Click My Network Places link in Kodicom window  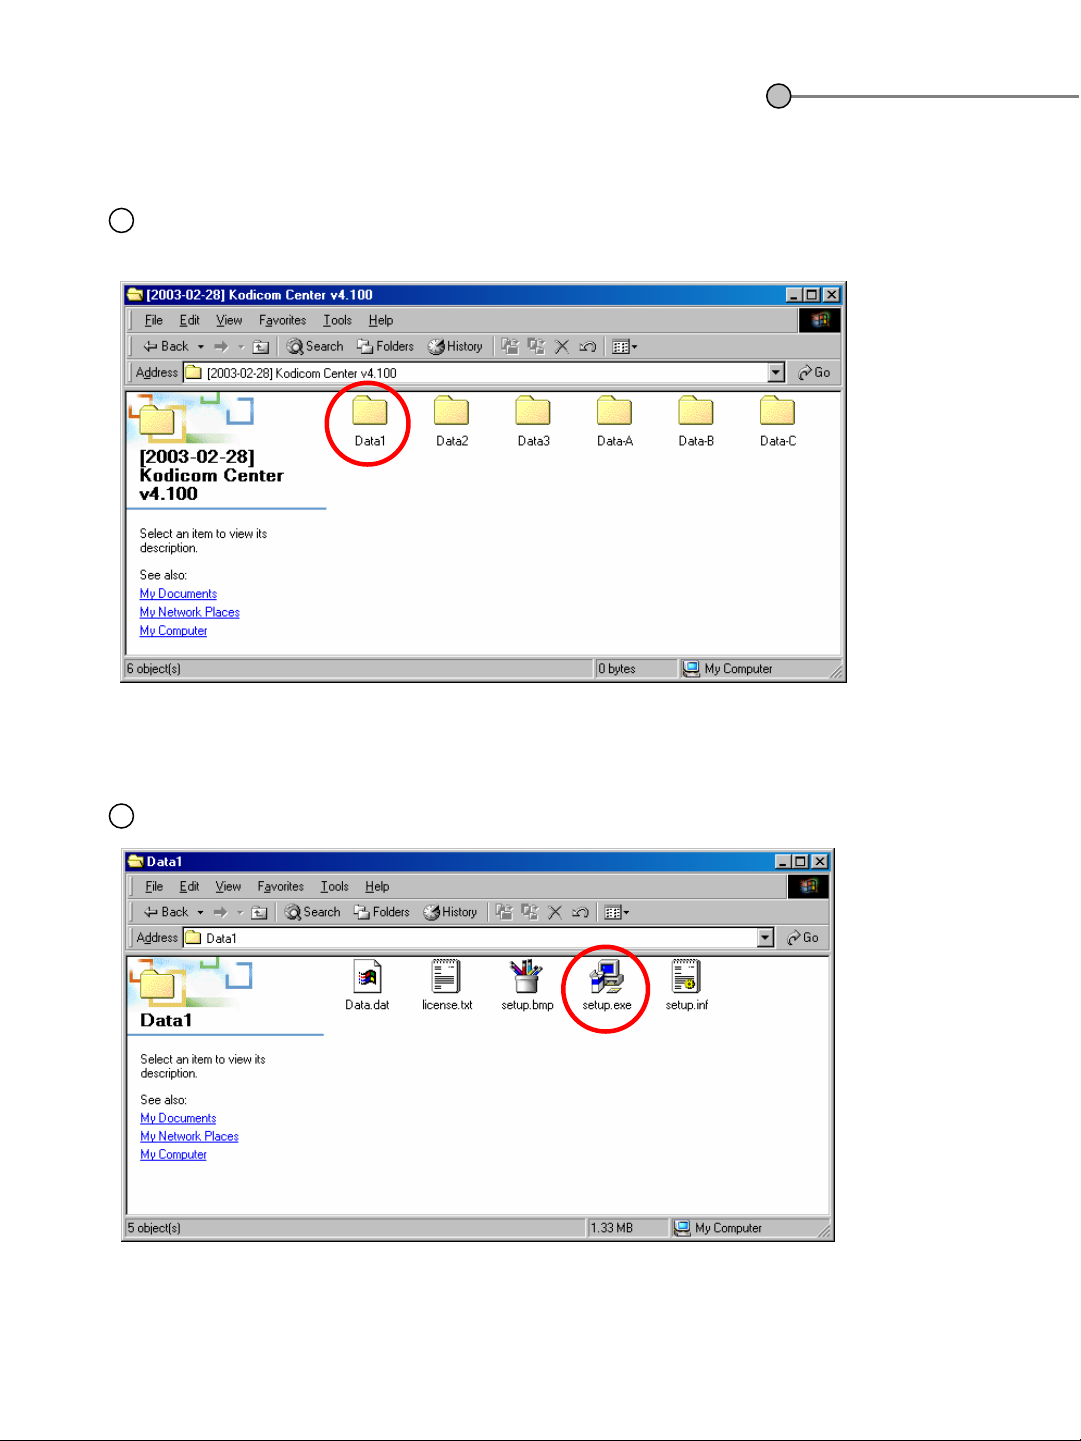pos(189,613)
